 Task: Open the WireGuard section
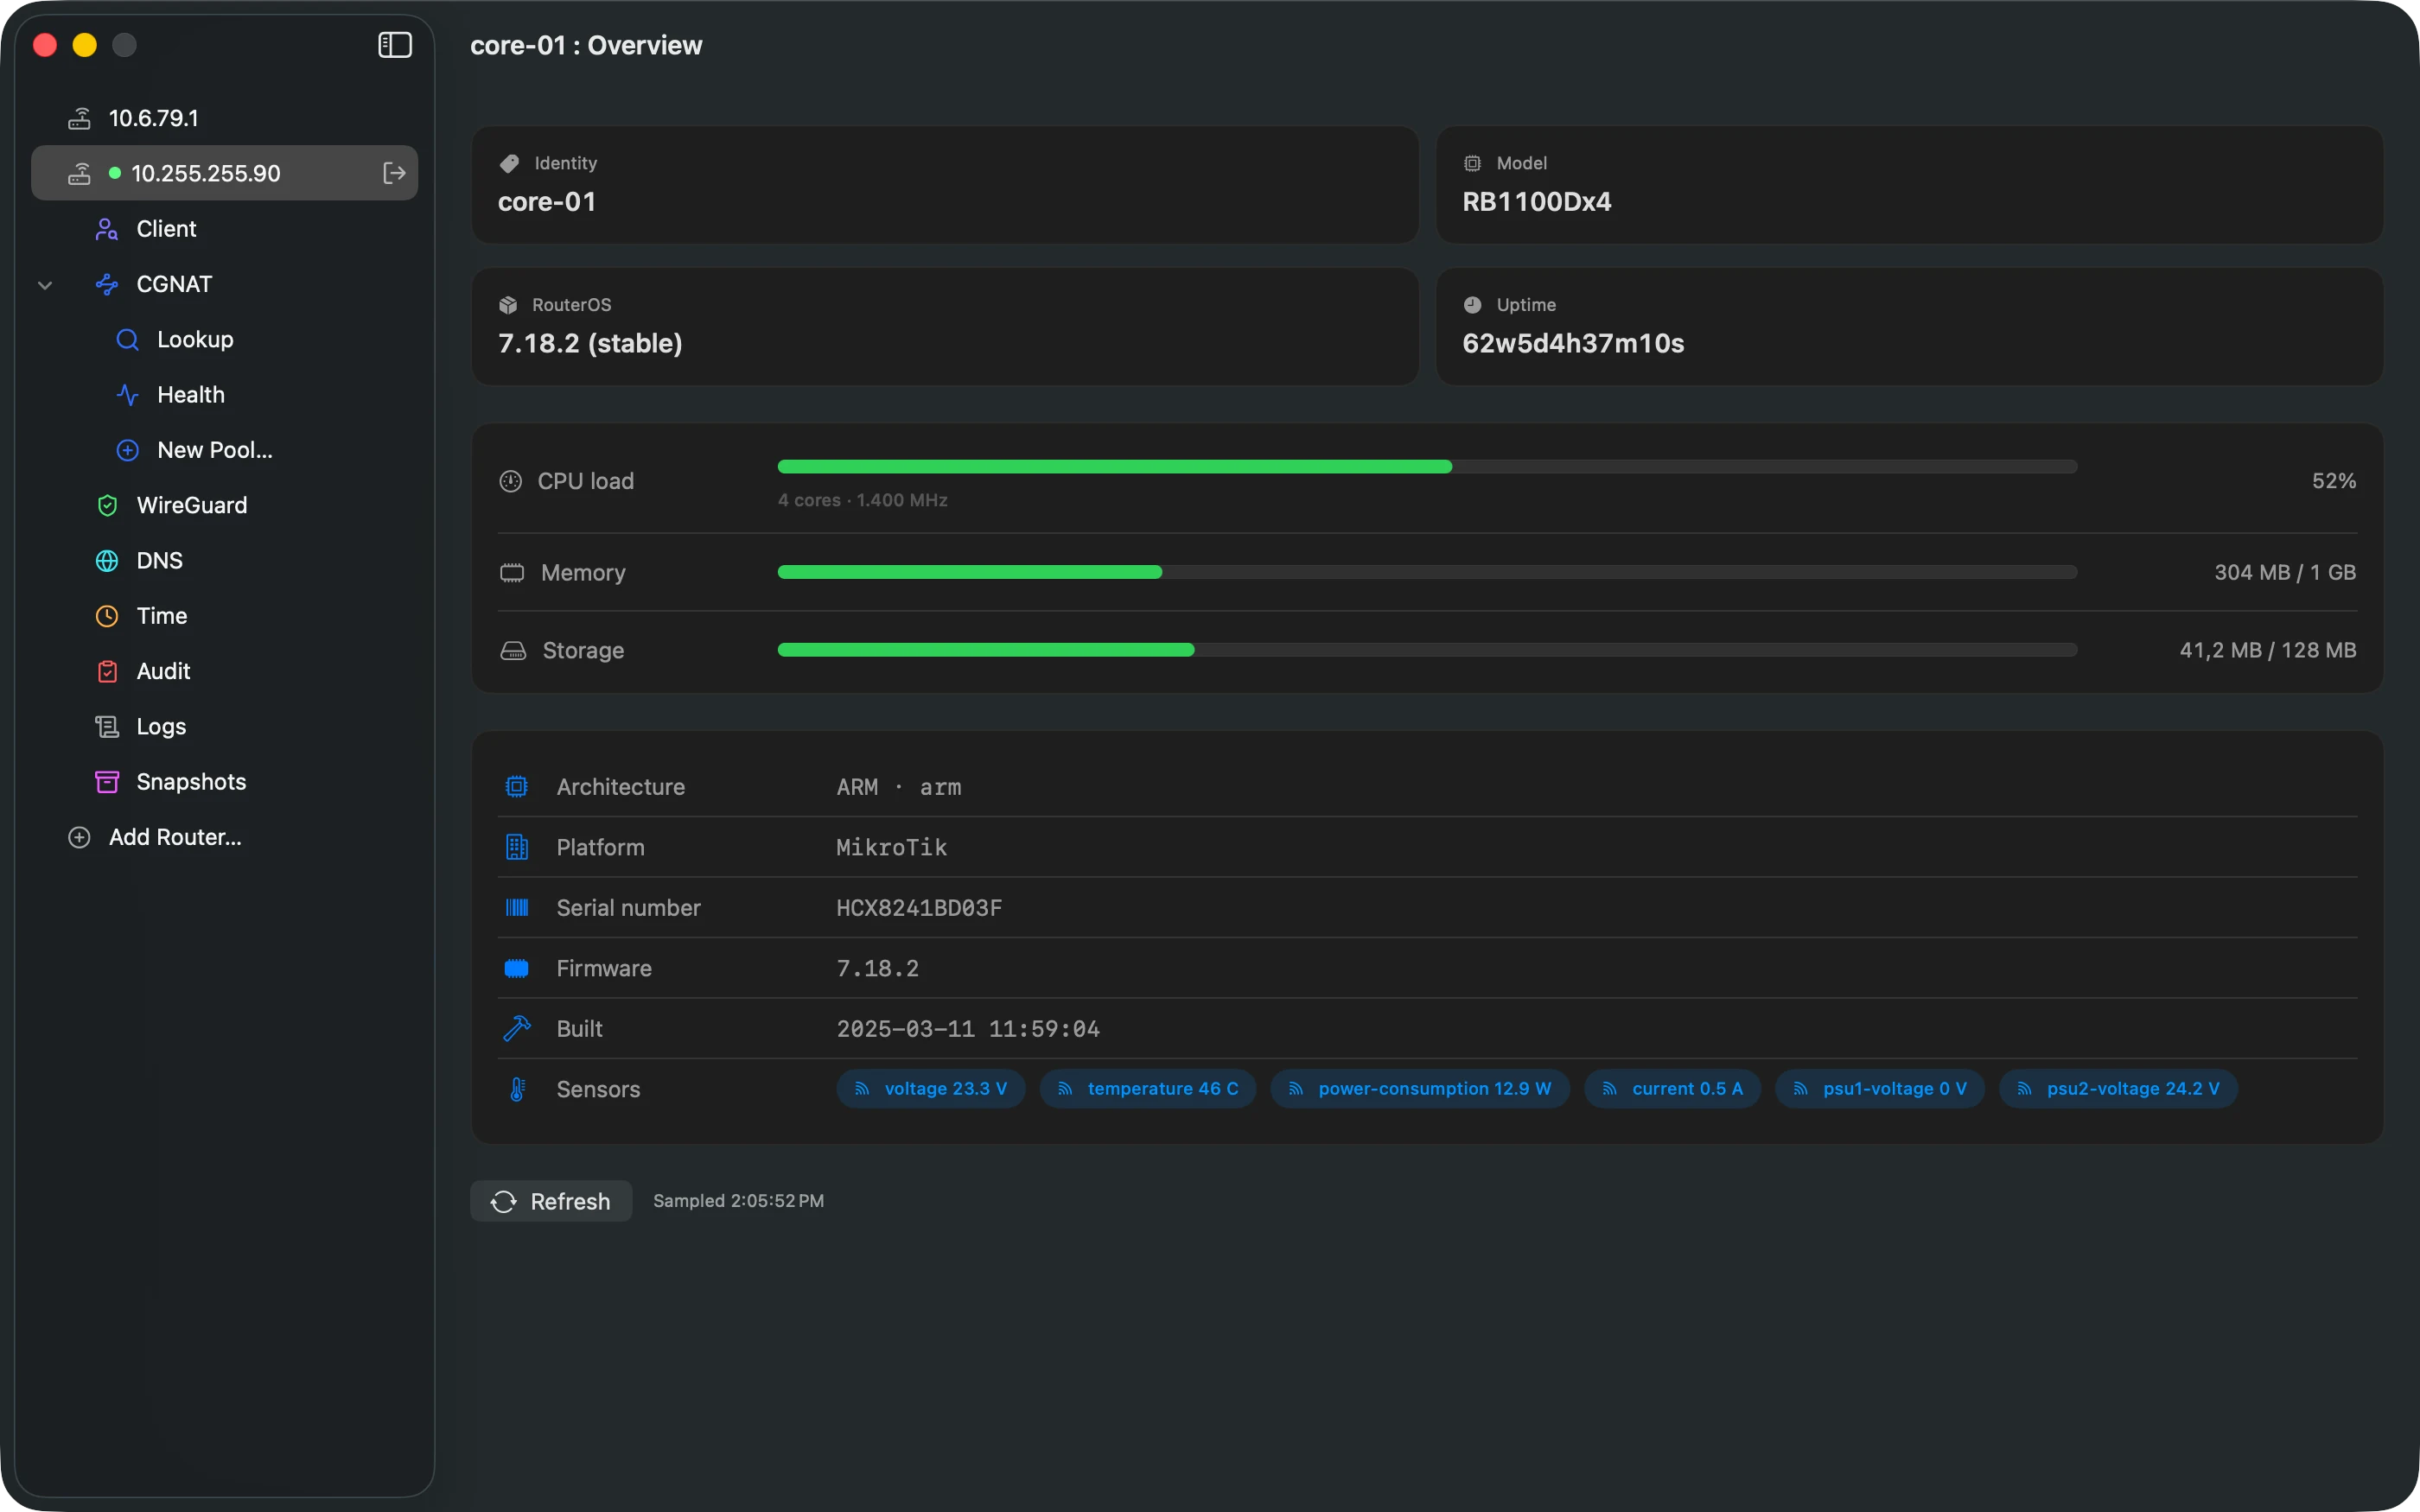point(224,506)
